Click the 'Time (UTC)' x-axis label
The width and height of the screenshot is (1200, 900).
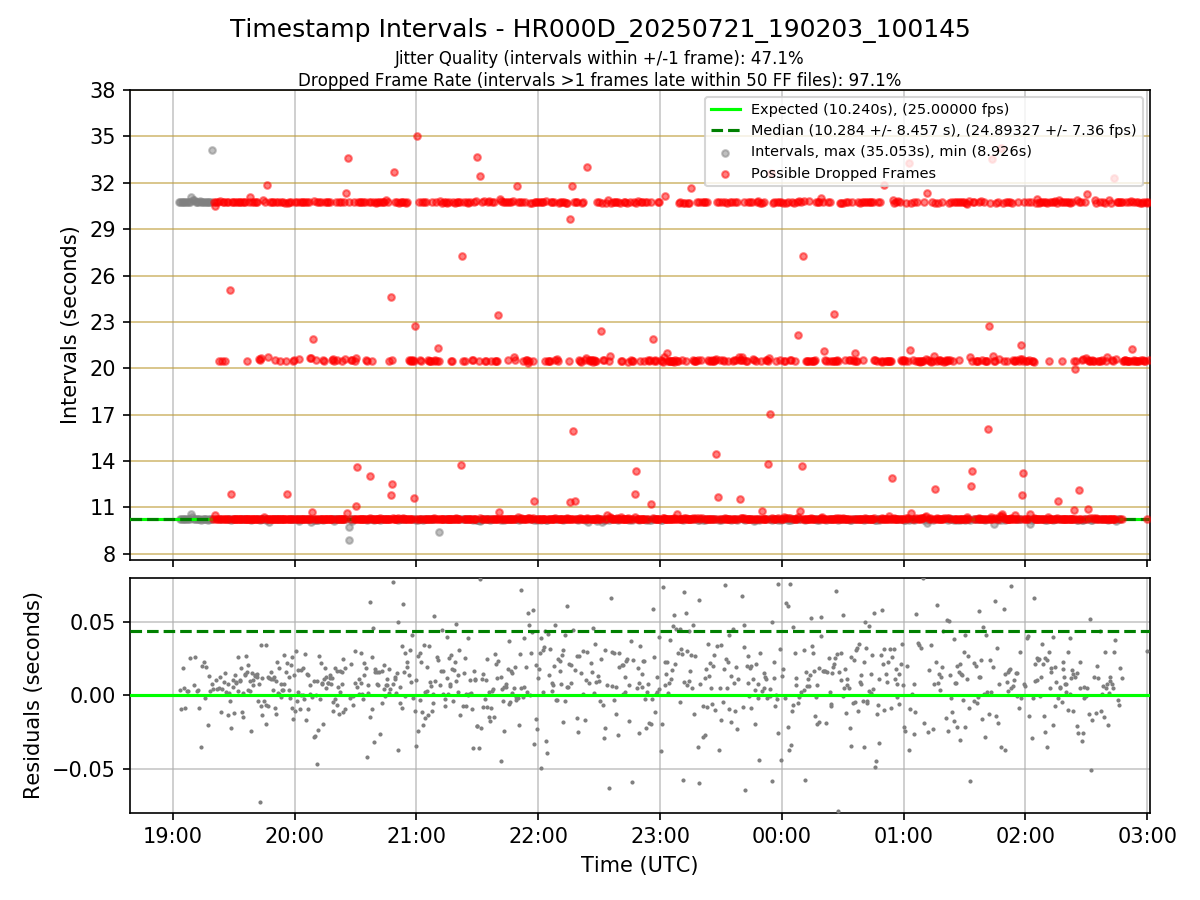point(639,865)
